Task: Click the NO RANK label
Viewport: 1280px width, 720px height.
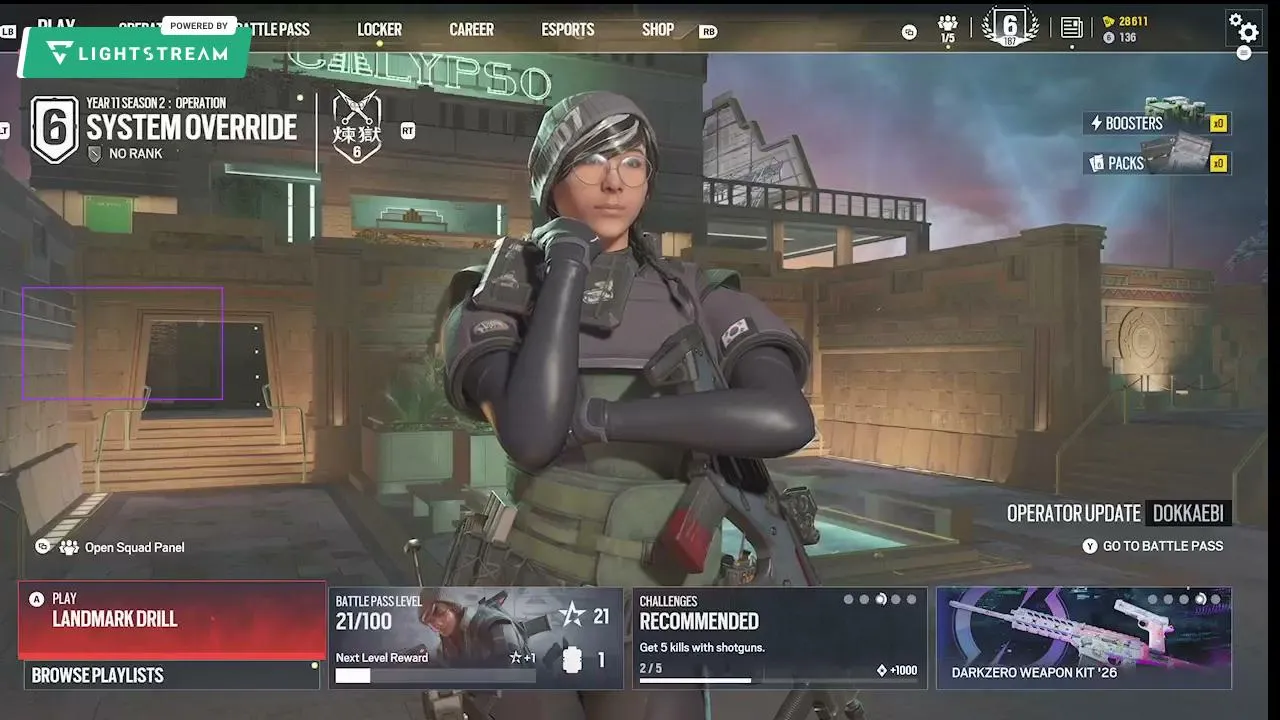Action: (135, 154)
